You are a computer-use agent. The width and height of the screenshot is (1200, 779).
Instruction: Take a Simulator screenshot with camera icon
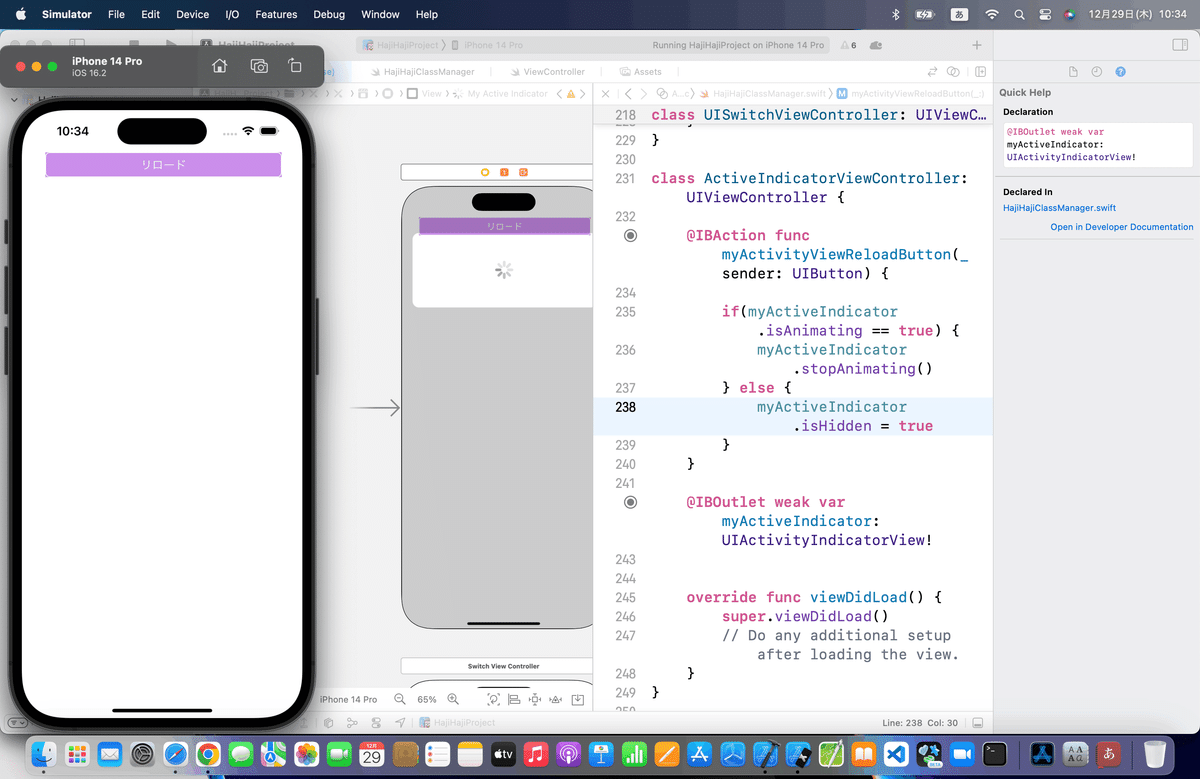point(259,66)
